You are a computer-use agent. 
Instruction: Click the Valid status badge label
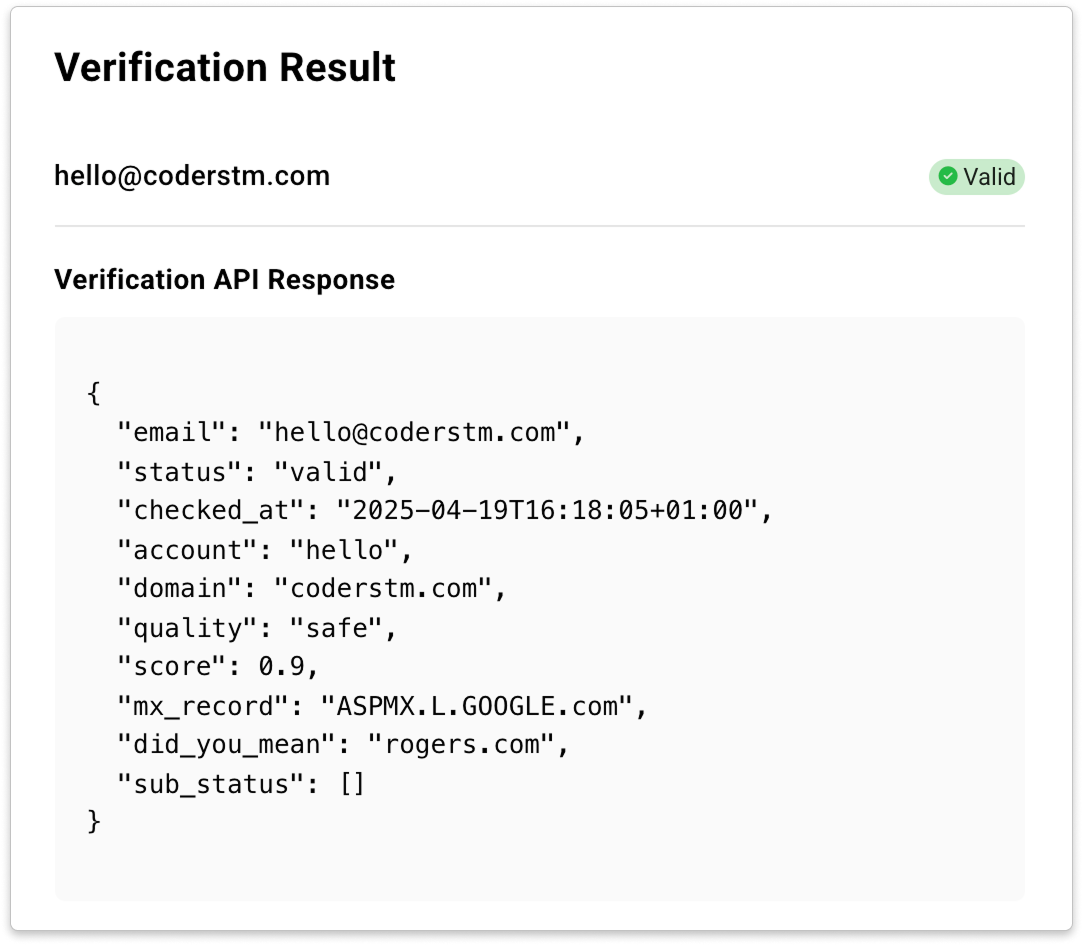989,178
